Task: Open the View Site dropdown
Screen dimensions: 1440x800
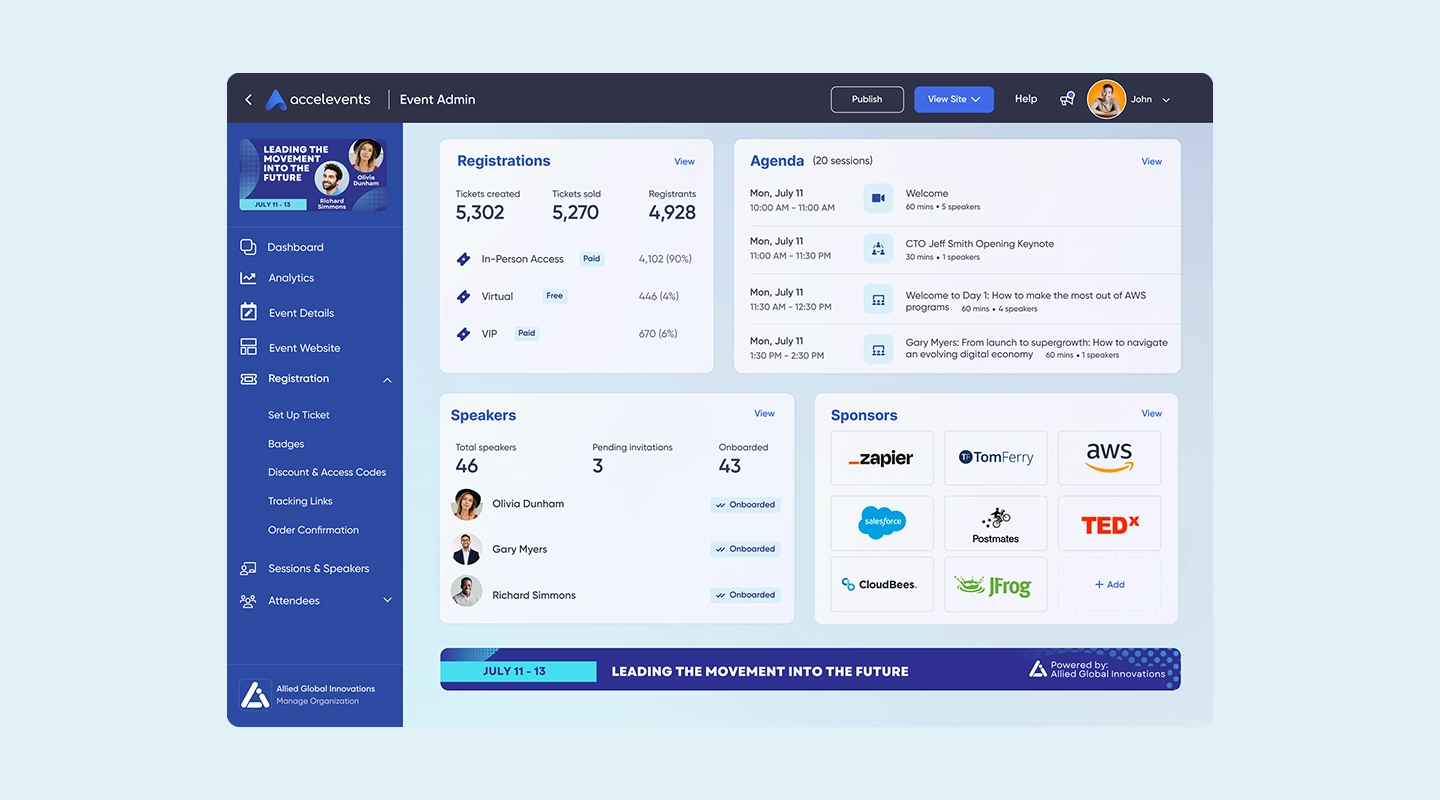Action: click(952, 99)
